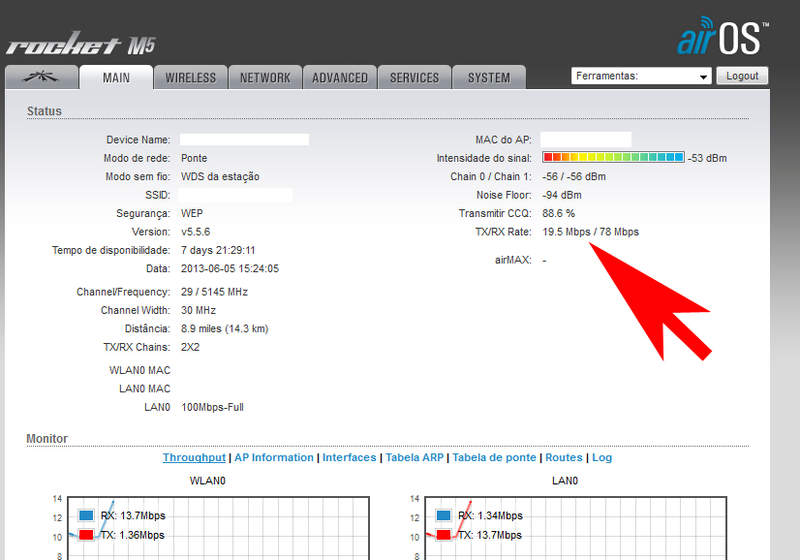Click the 'LAN0' graph title
The width and height of the screenshot is (800, 560).
(x=565, y=480)
